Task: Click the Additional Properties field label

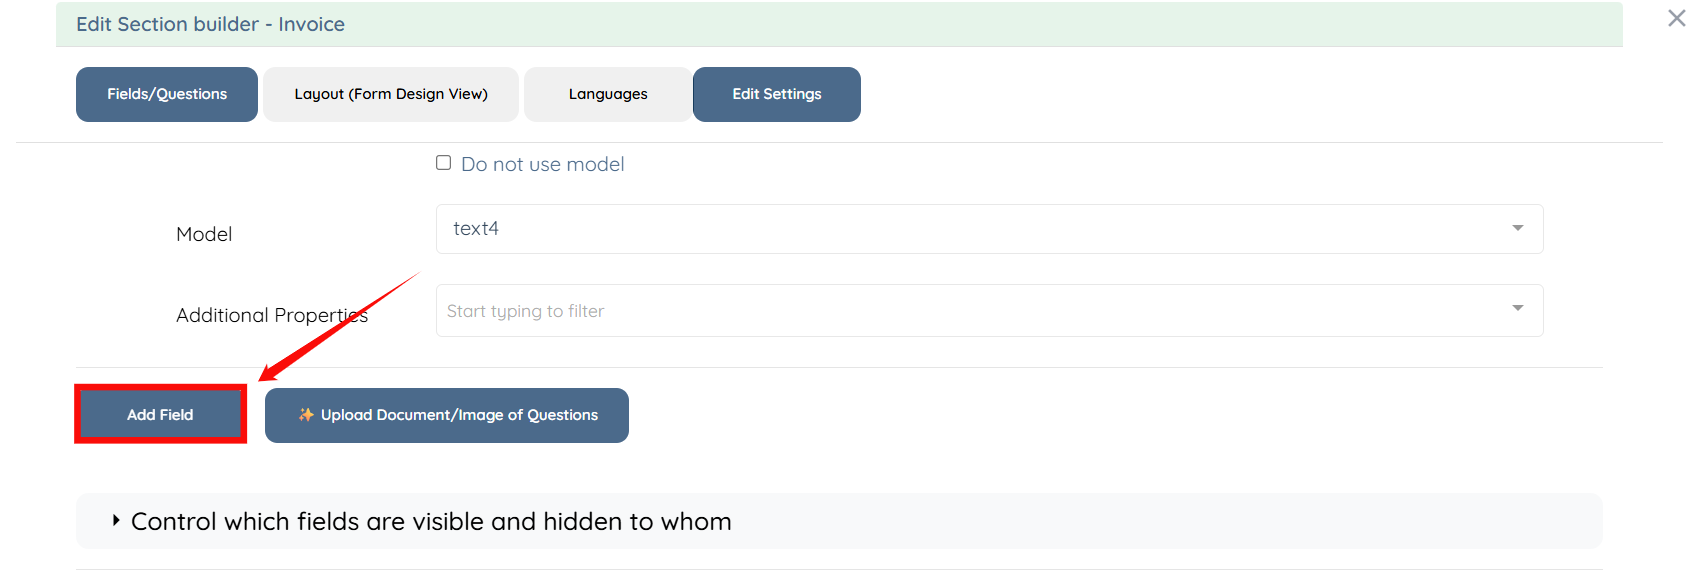Action: coord(272,315)
